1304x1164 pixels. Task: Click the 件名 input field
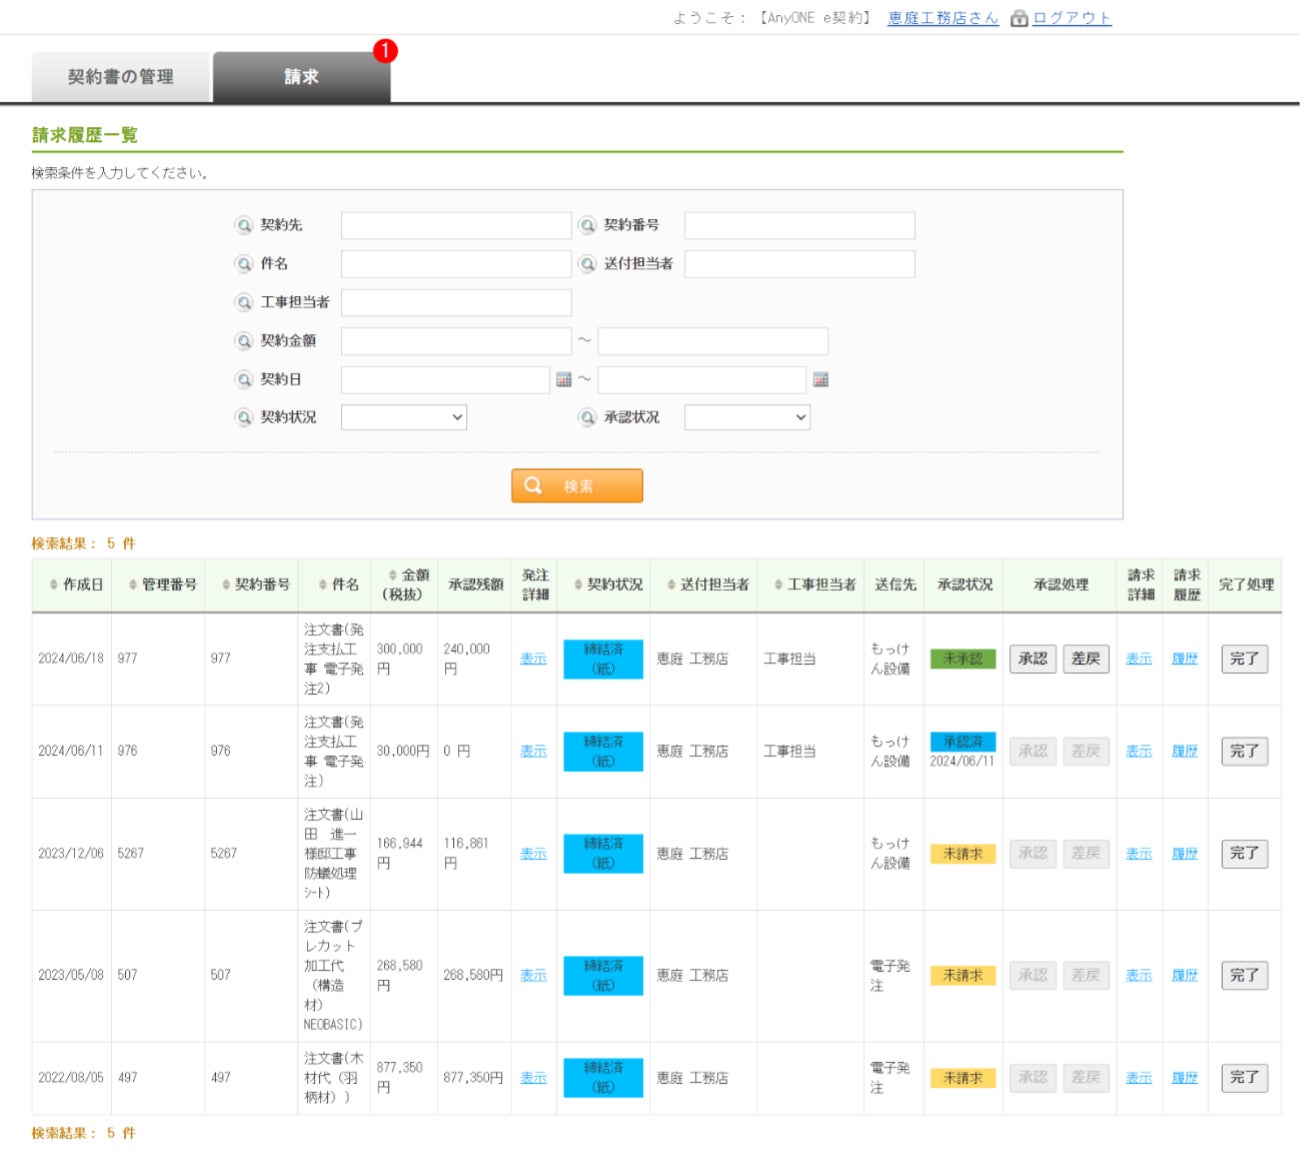click(456, 264)
